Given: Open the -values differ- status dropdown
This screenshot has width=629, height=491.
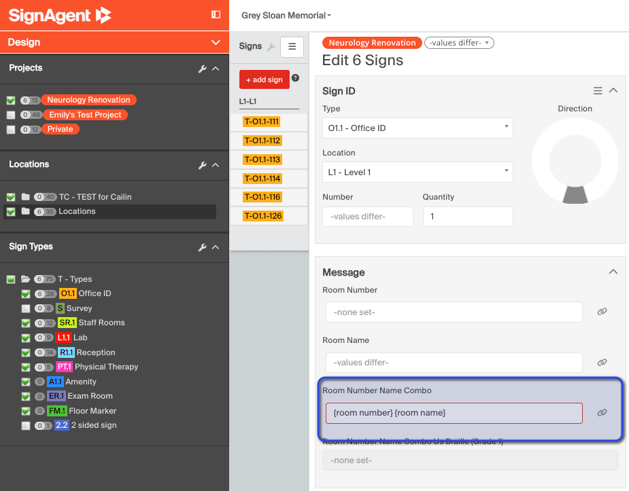Looking at the screenshot, I should [x=459, y=43].
